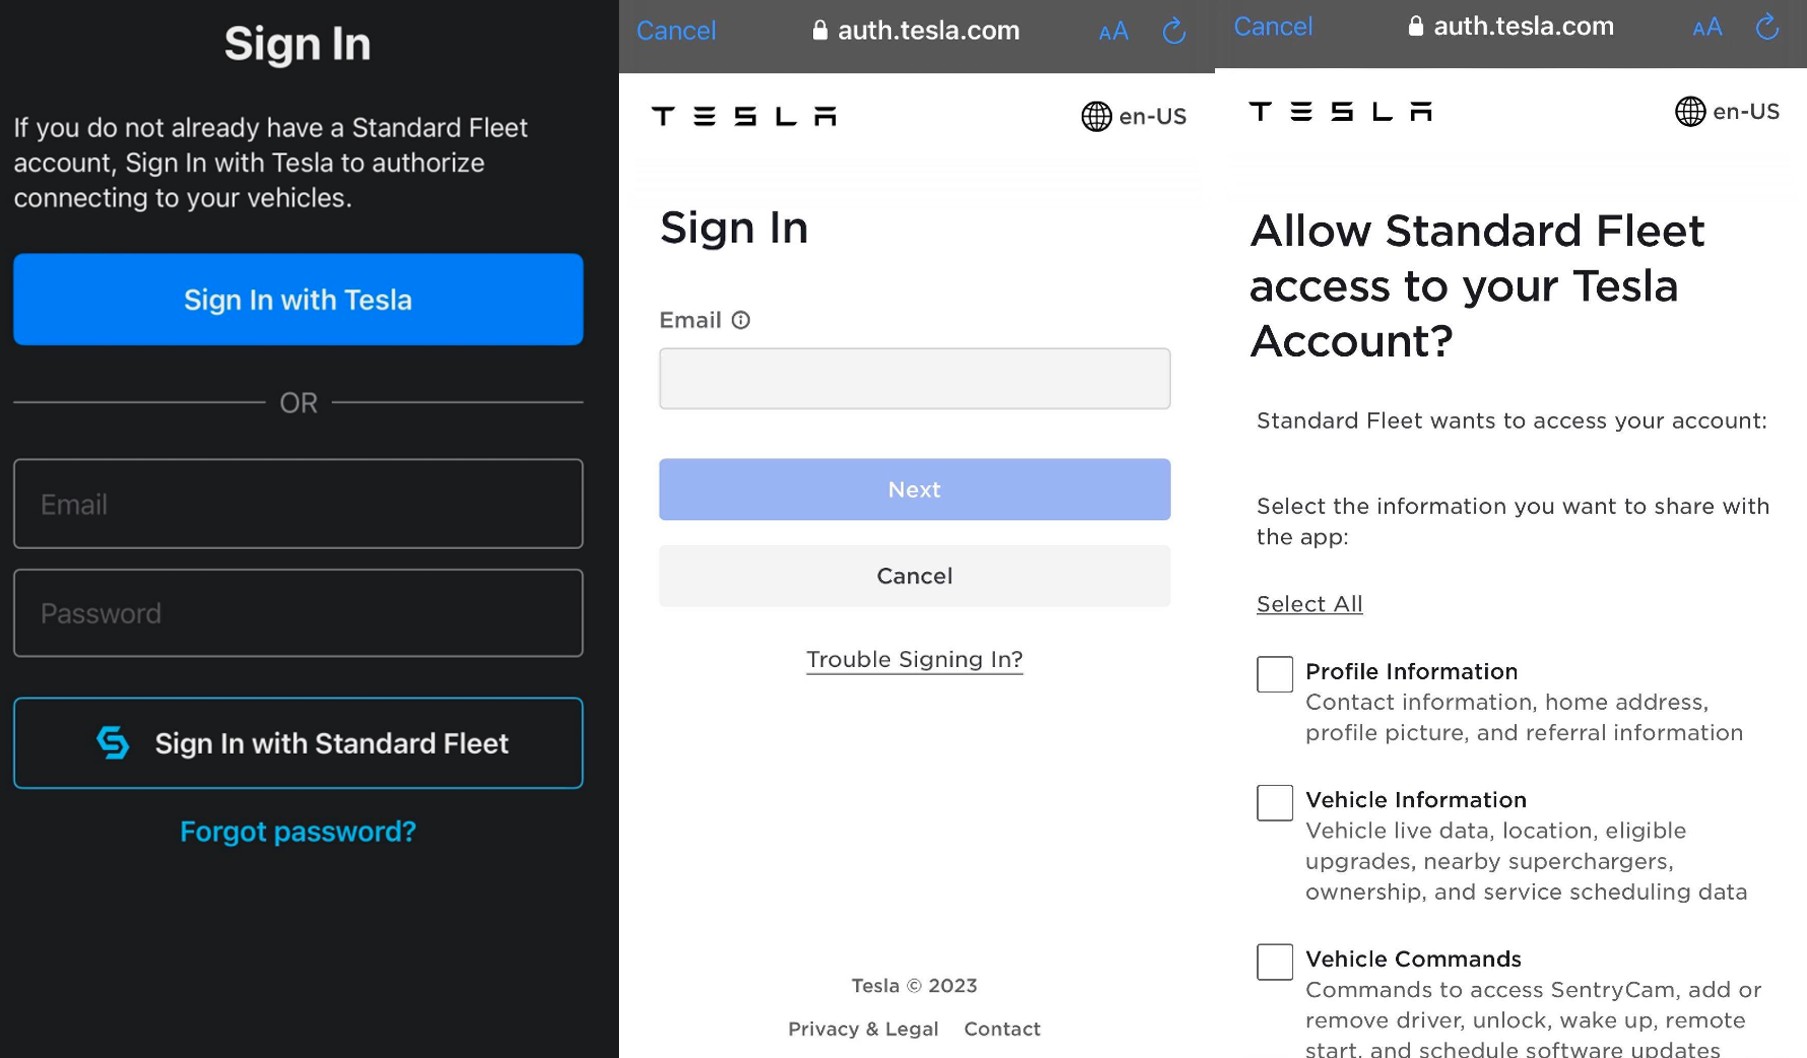Focus the Tesla Email input field
Screen dimensions: 1807x1058
coord(914,378)
